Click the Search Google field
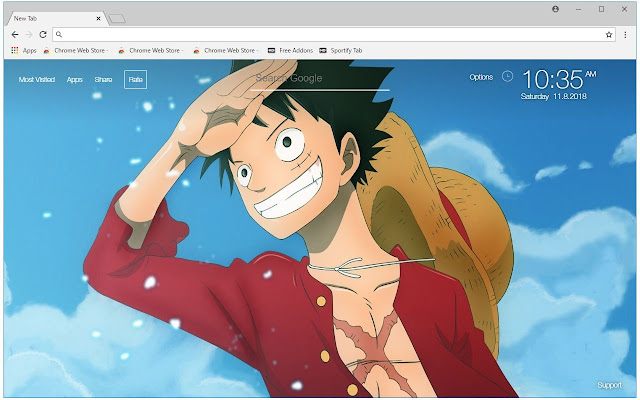The image size is (640, 400). 320,79
